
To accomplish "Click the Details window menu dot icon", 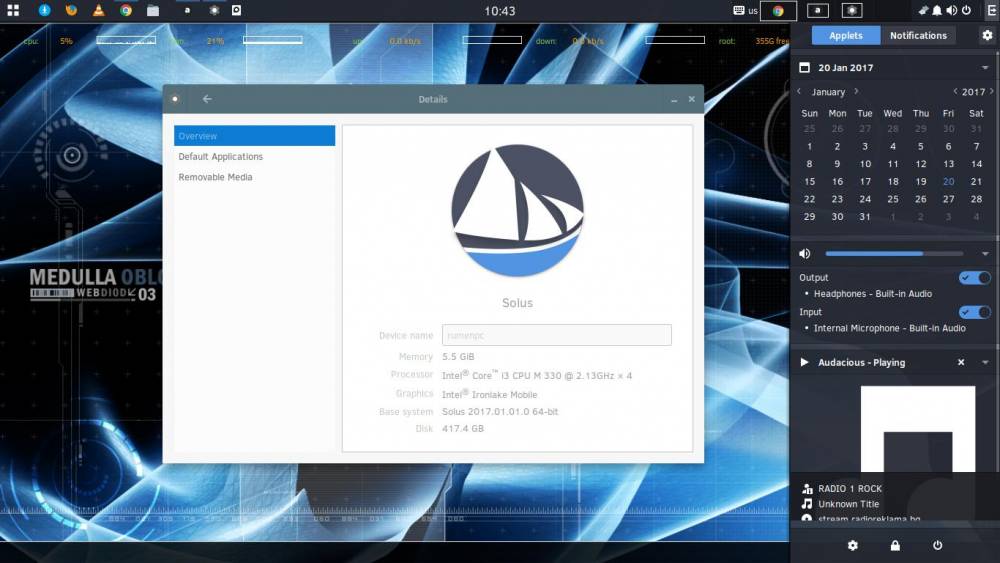I will tap(175, 99).
